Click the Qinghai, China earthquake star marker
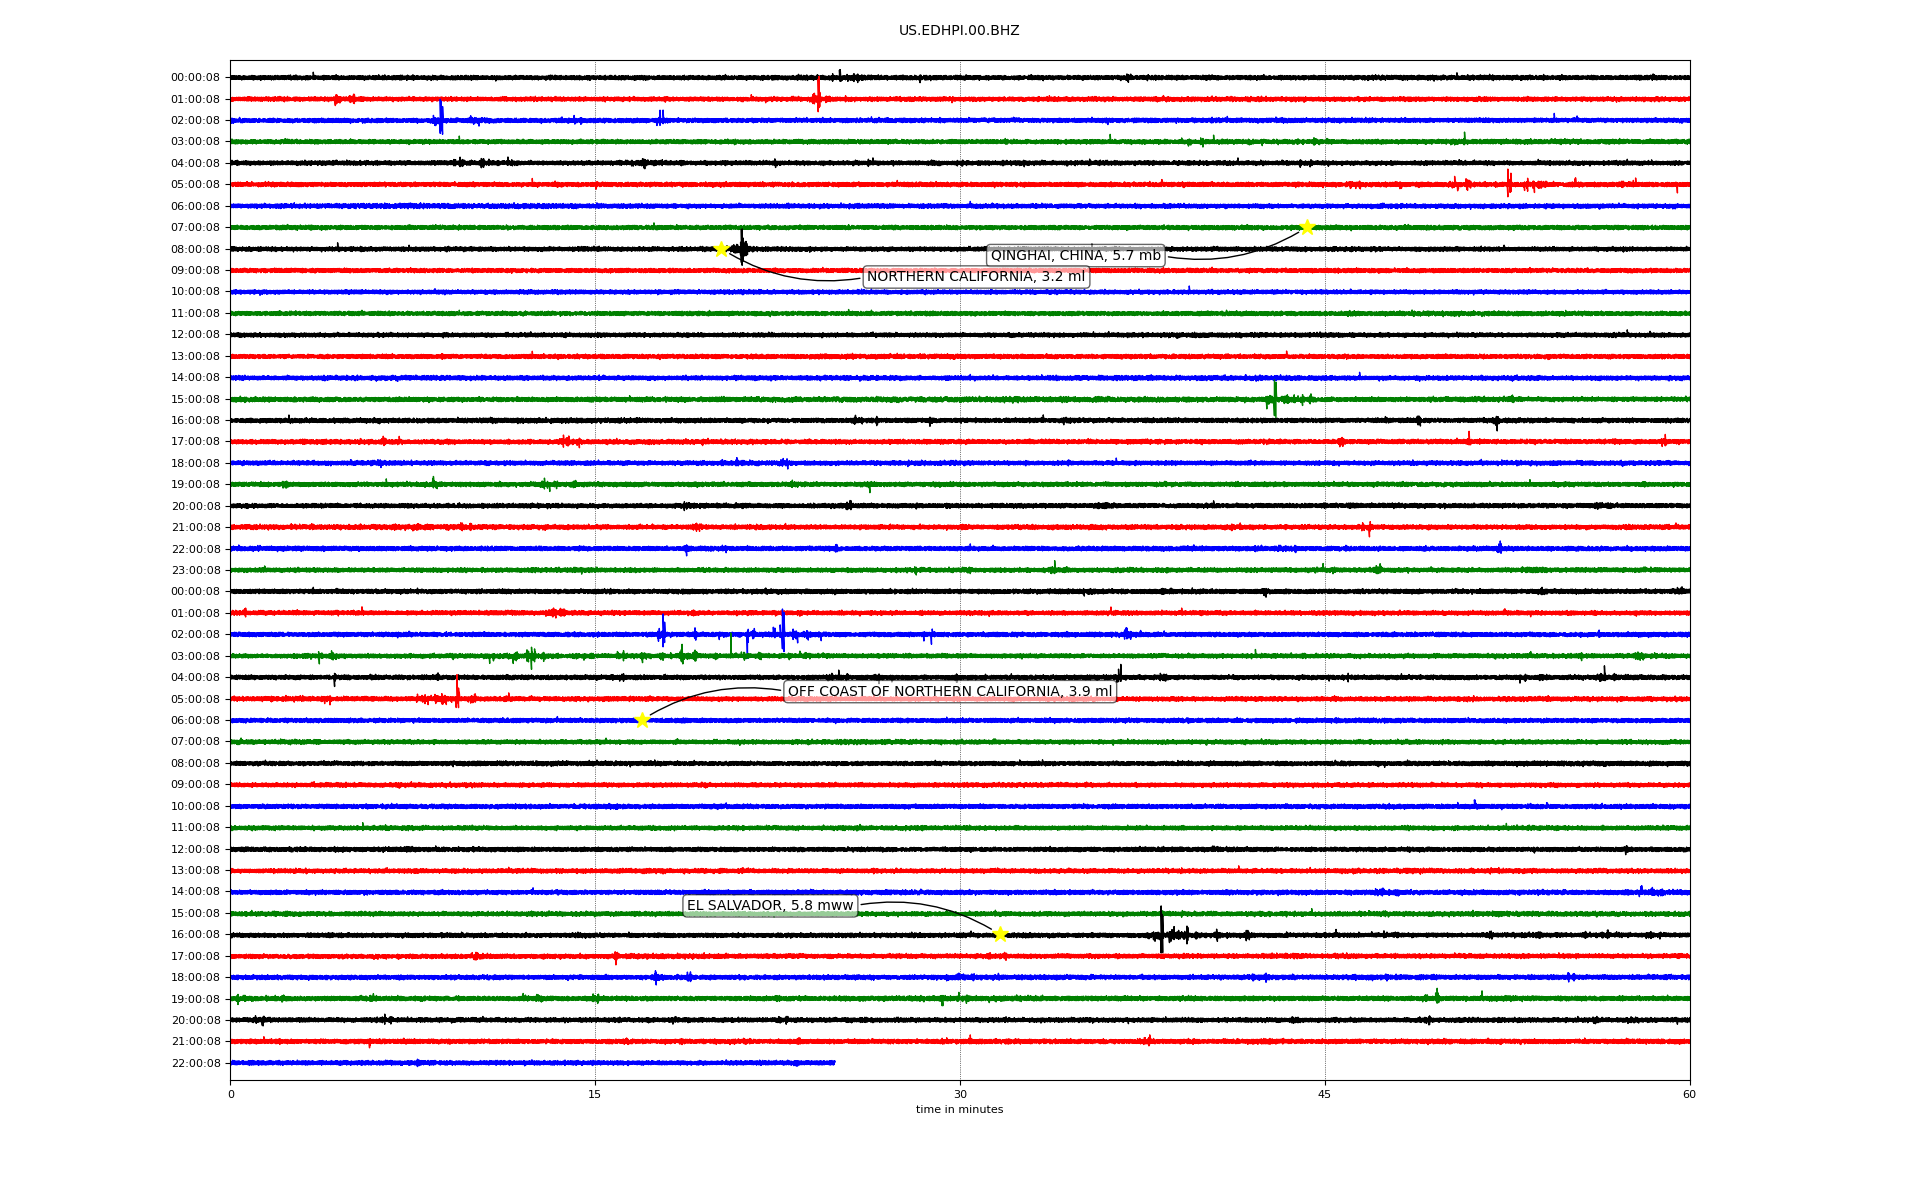Screen dimensions: 1920x1200 1306,227
